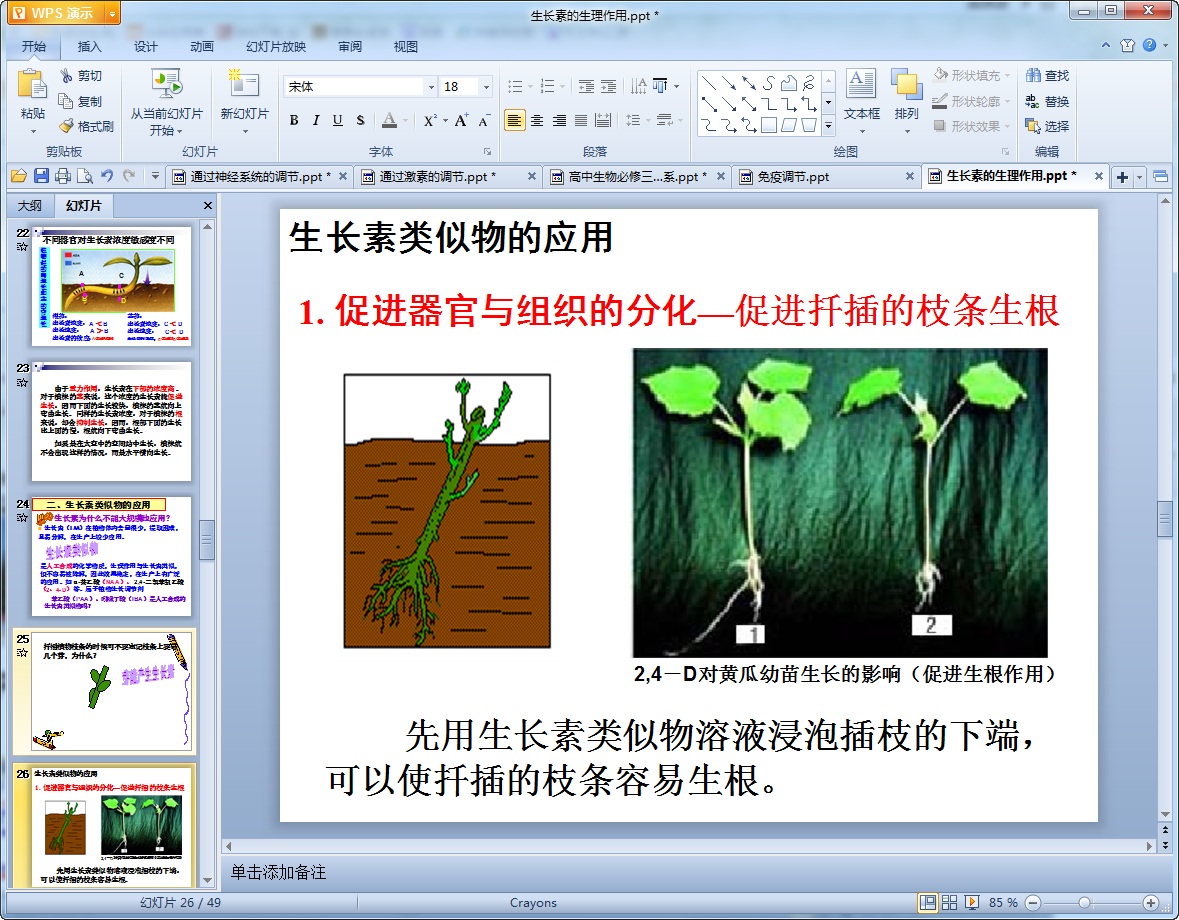Click the Select (选择) button

tap(1047, 126)
